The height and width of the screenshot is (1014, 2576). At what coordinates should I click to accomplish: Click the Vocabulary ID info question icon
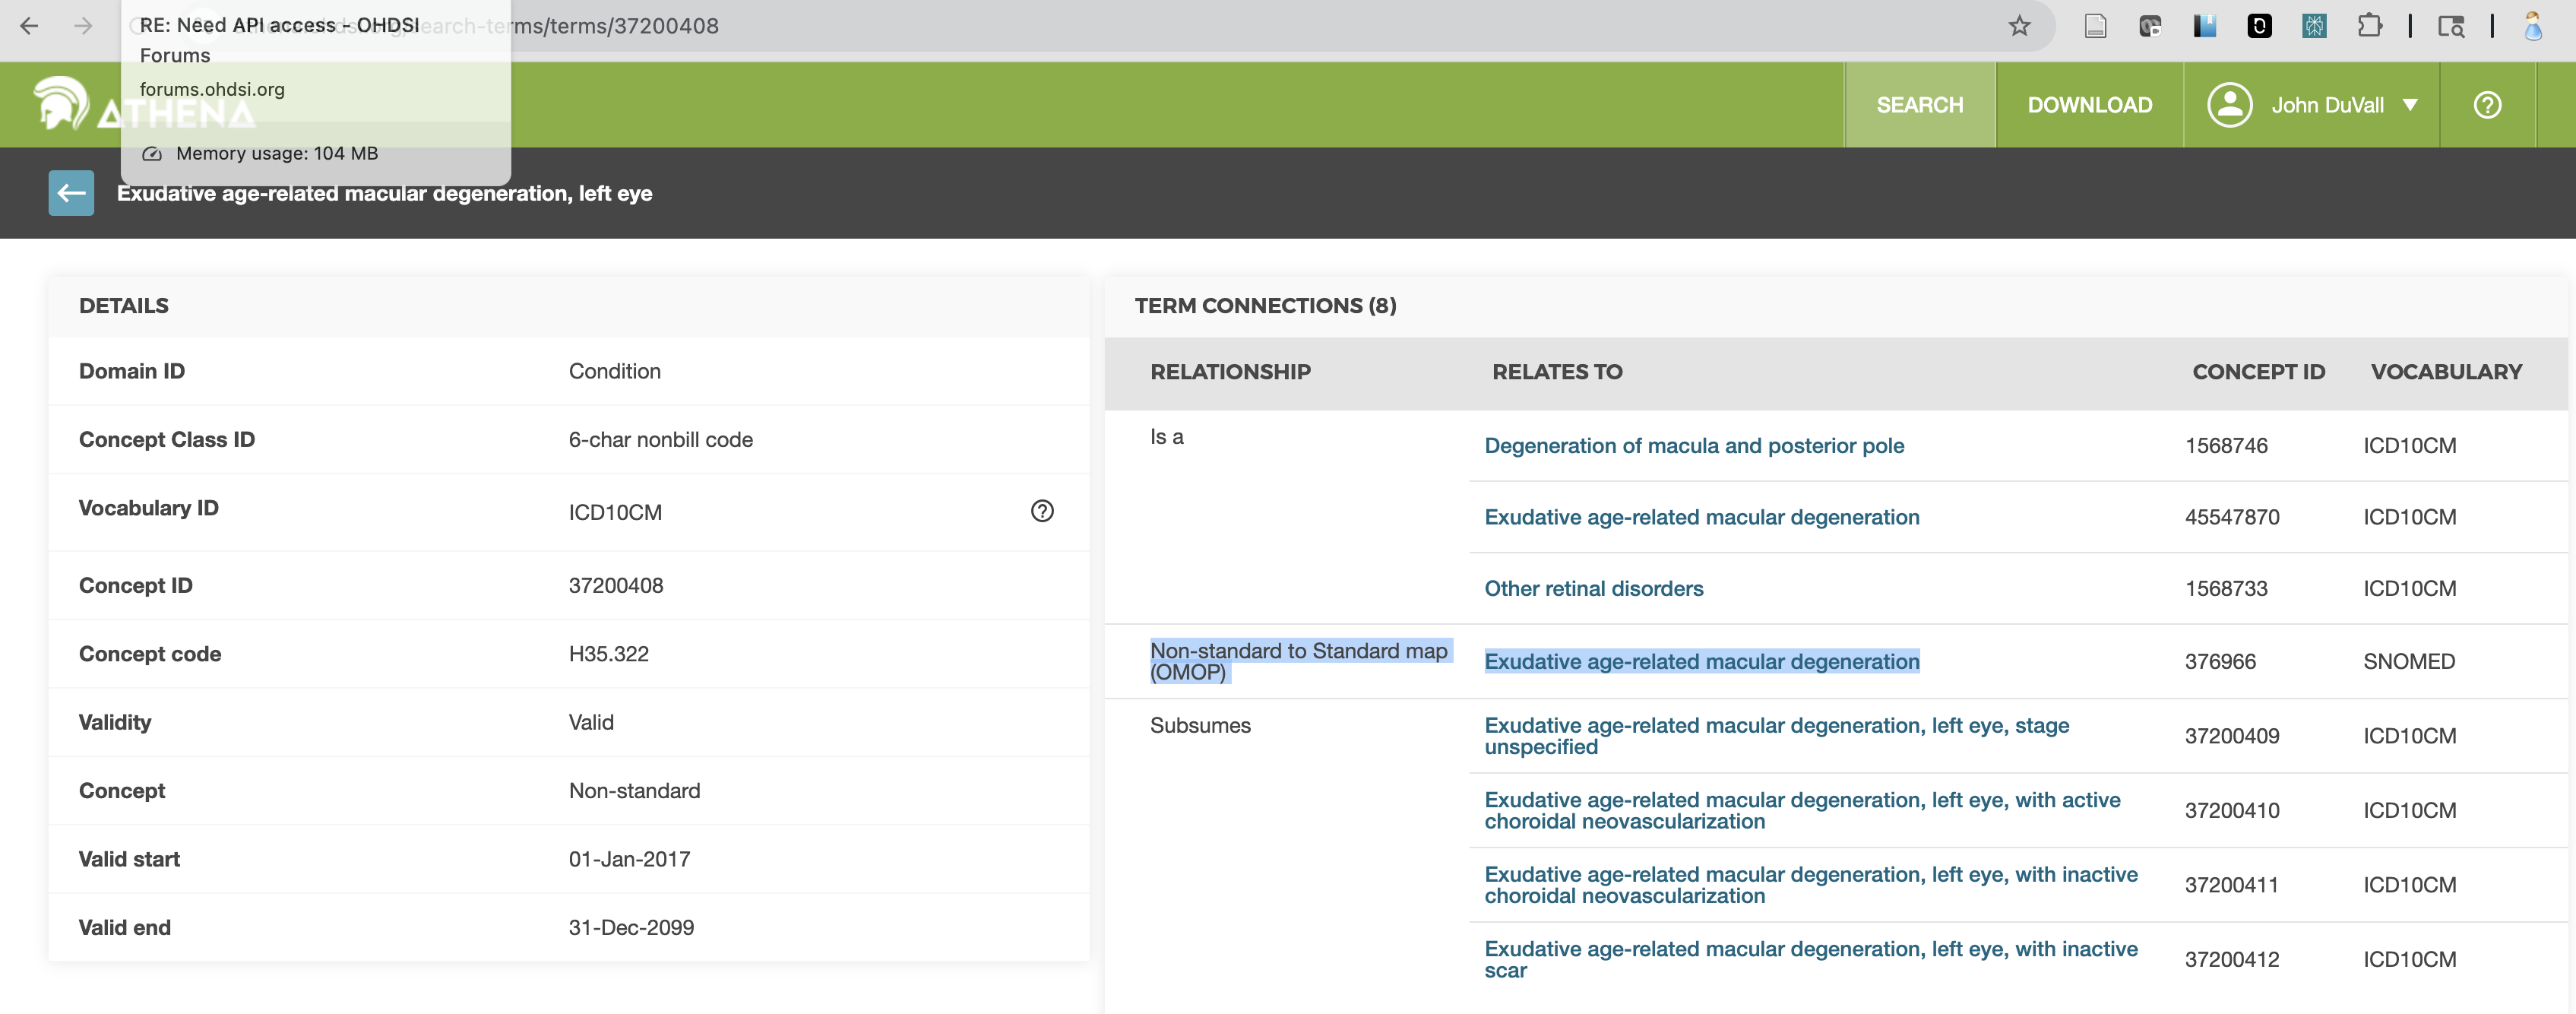pos(1041,511)
